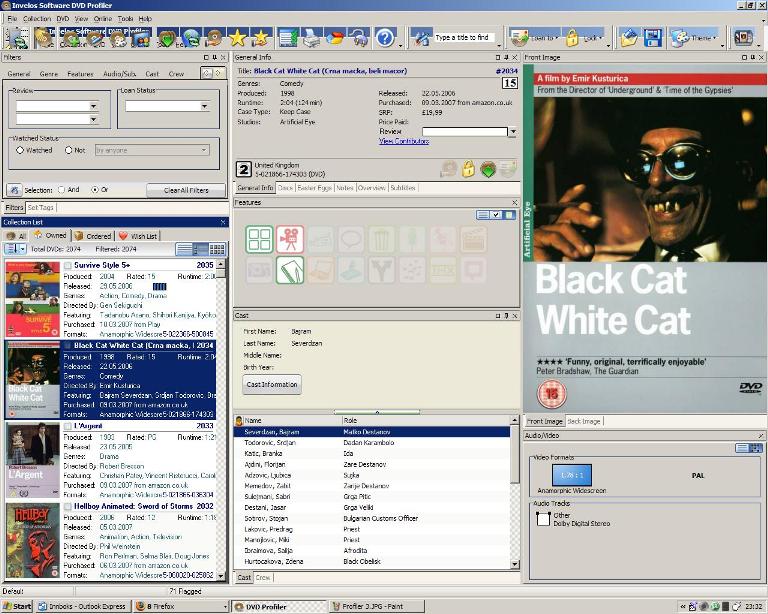Click the colored folder stack toolbar icon
The image size is (768, 614).
pos(335,38)
